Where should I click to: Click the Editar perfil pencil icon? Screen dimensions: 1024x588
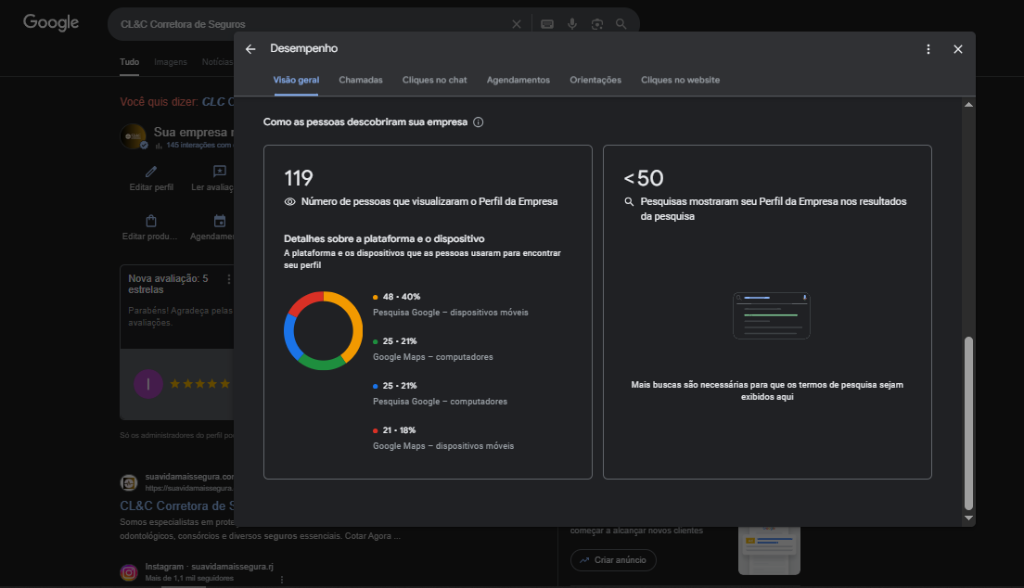coord(151,172)
